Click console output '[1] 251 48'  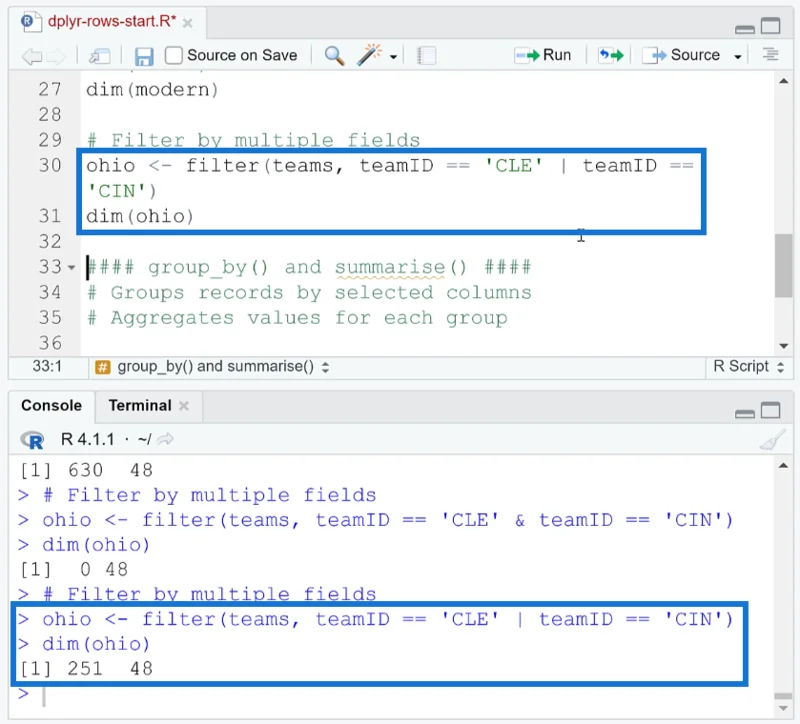click(x=86, y=669)
